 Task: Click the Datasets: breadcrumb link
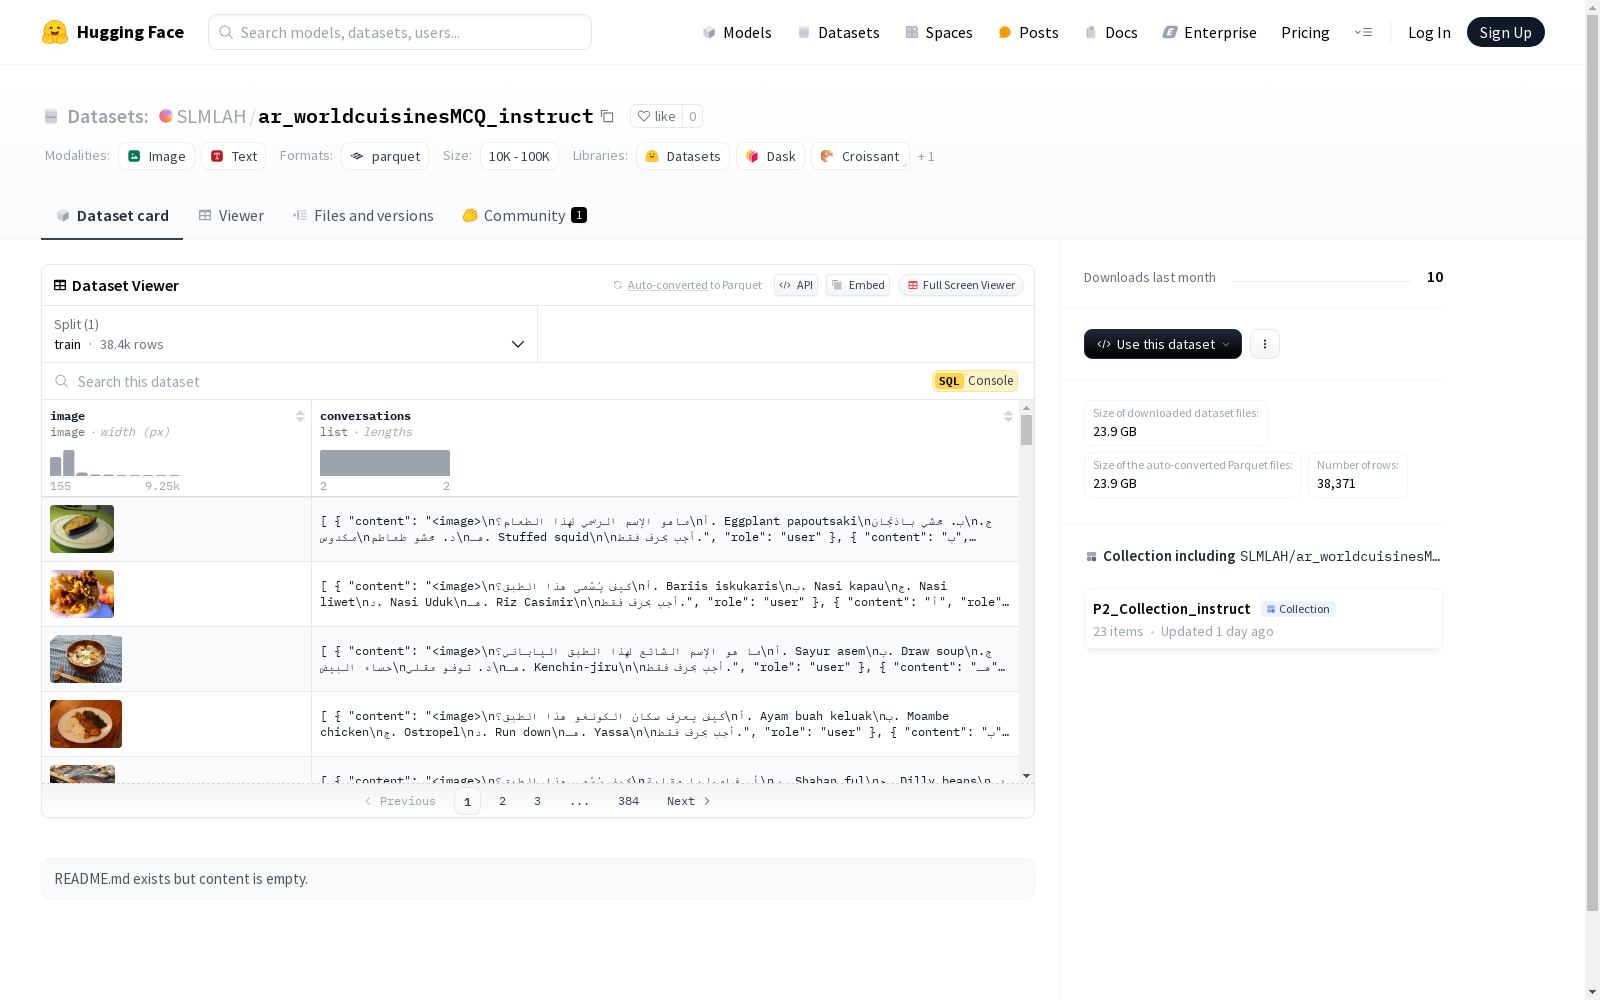[108, 116]
